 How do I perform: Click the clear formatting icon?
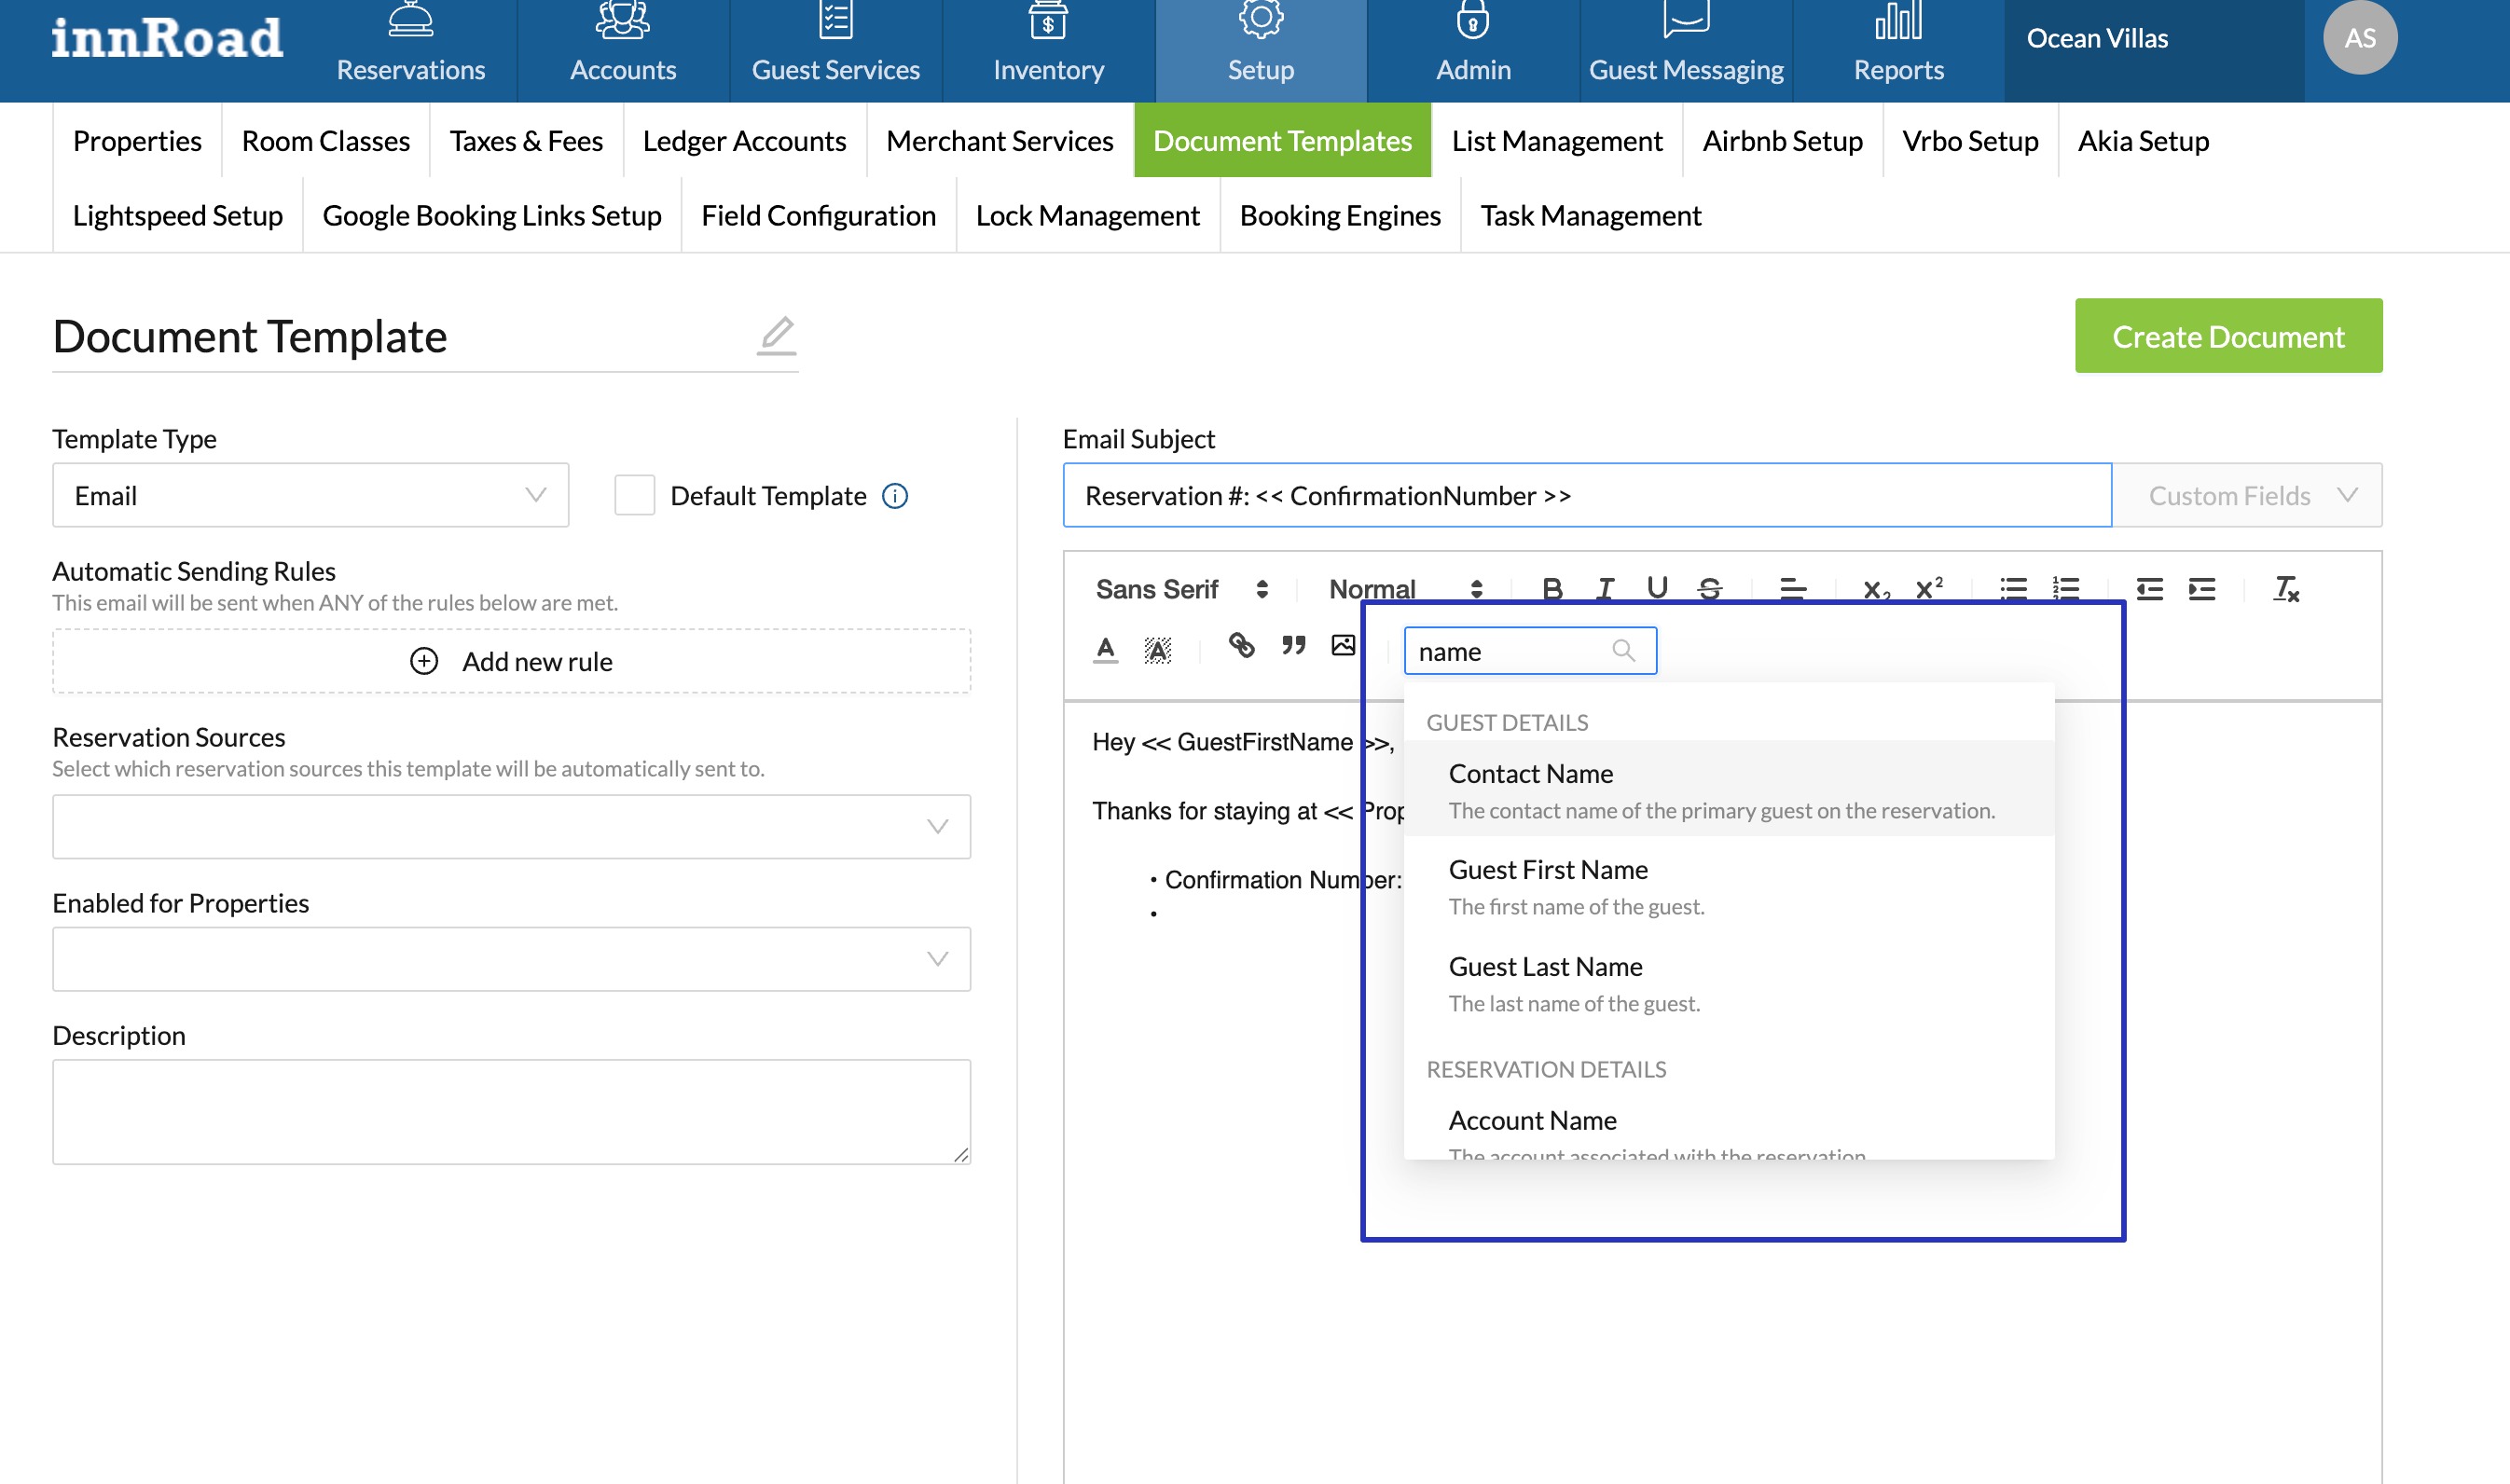(x=2285, y=589)
